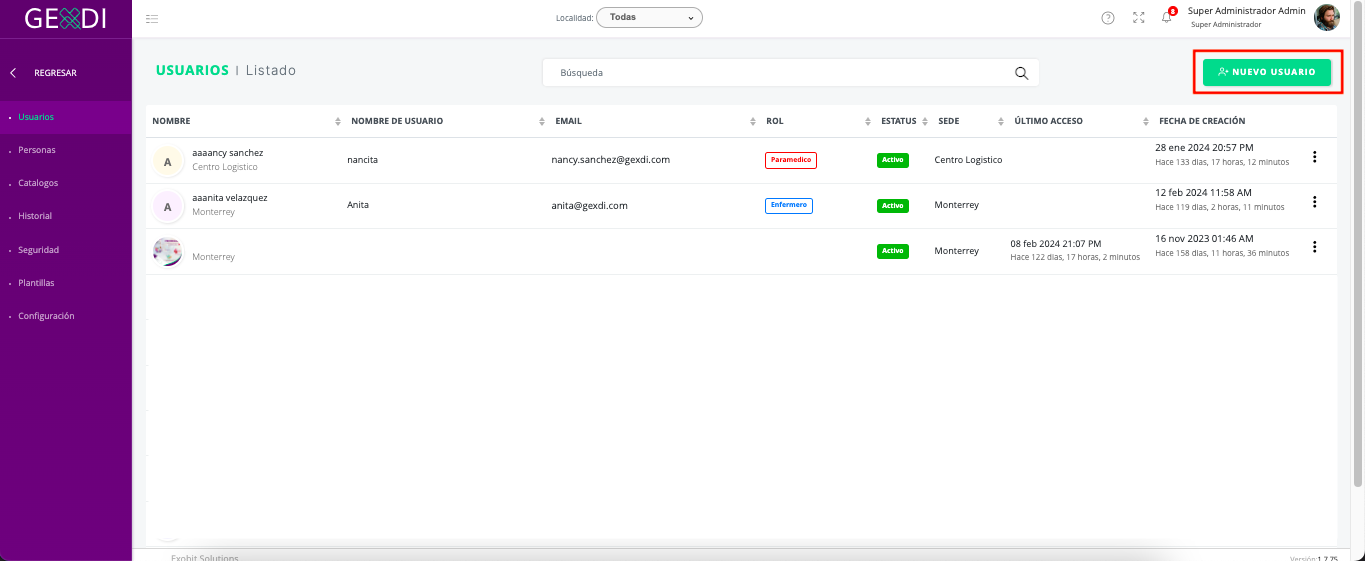Click Activo badge in 16 nov 2023 row
Image resolution: width=1365 pixels, height=561 pixels.
click(893, 251)
